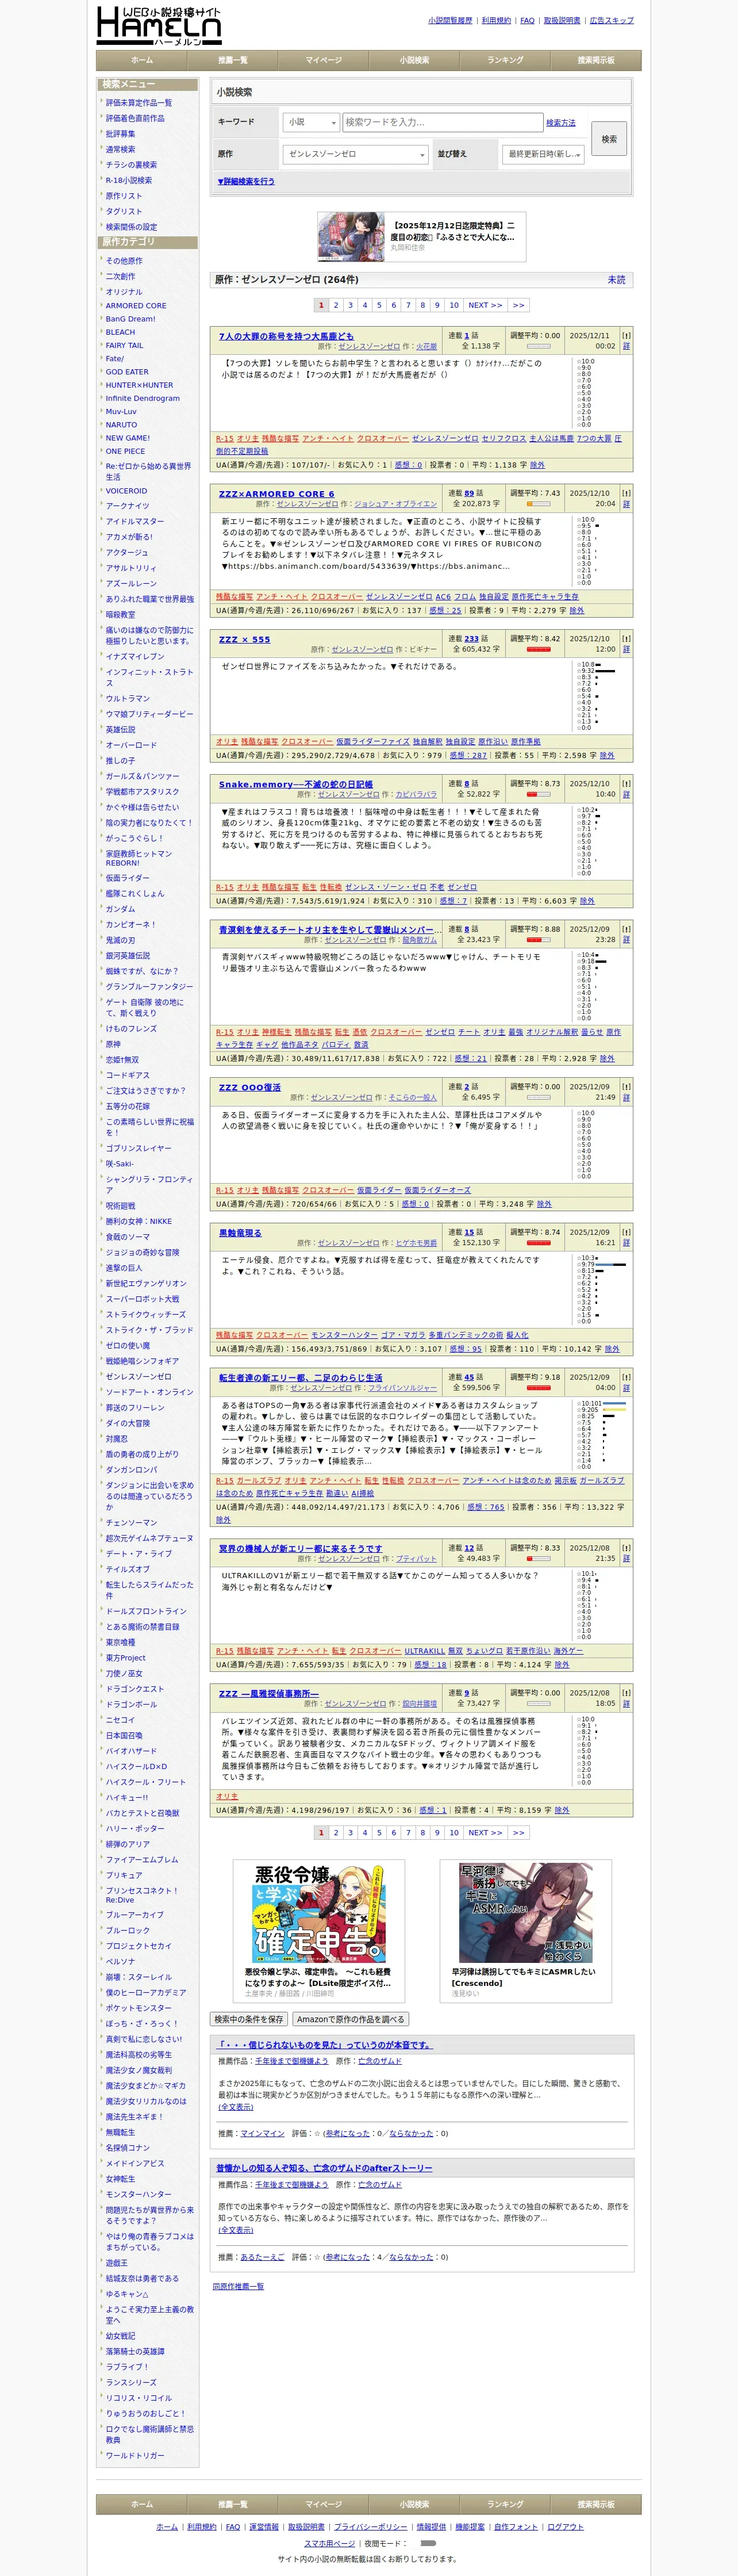738x2576 pixels.
Task: Open the 小説 keyword type dropdown
Action: click(311, 122)
